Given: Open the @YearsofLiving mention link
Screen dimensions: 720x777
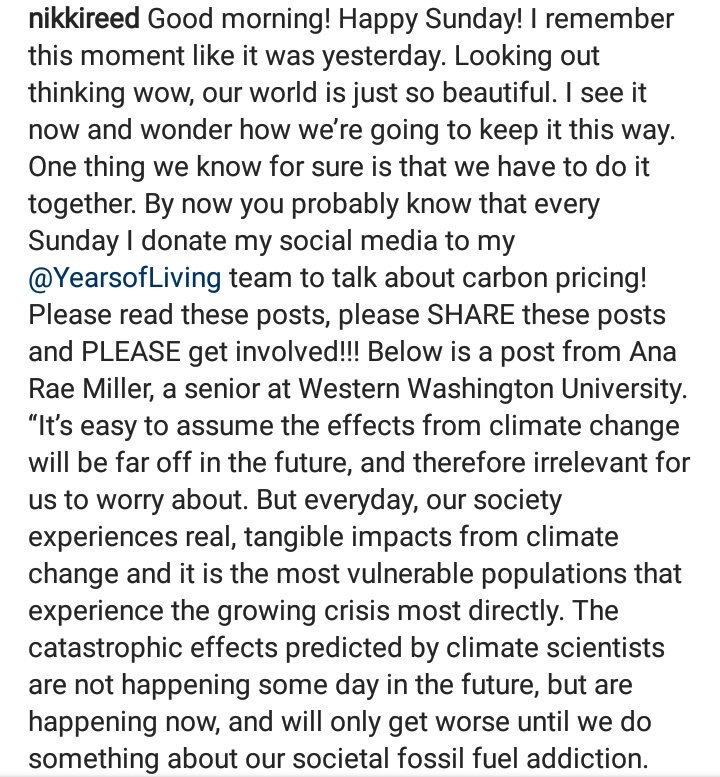Looking at the screenshot, I should (125, 278).
